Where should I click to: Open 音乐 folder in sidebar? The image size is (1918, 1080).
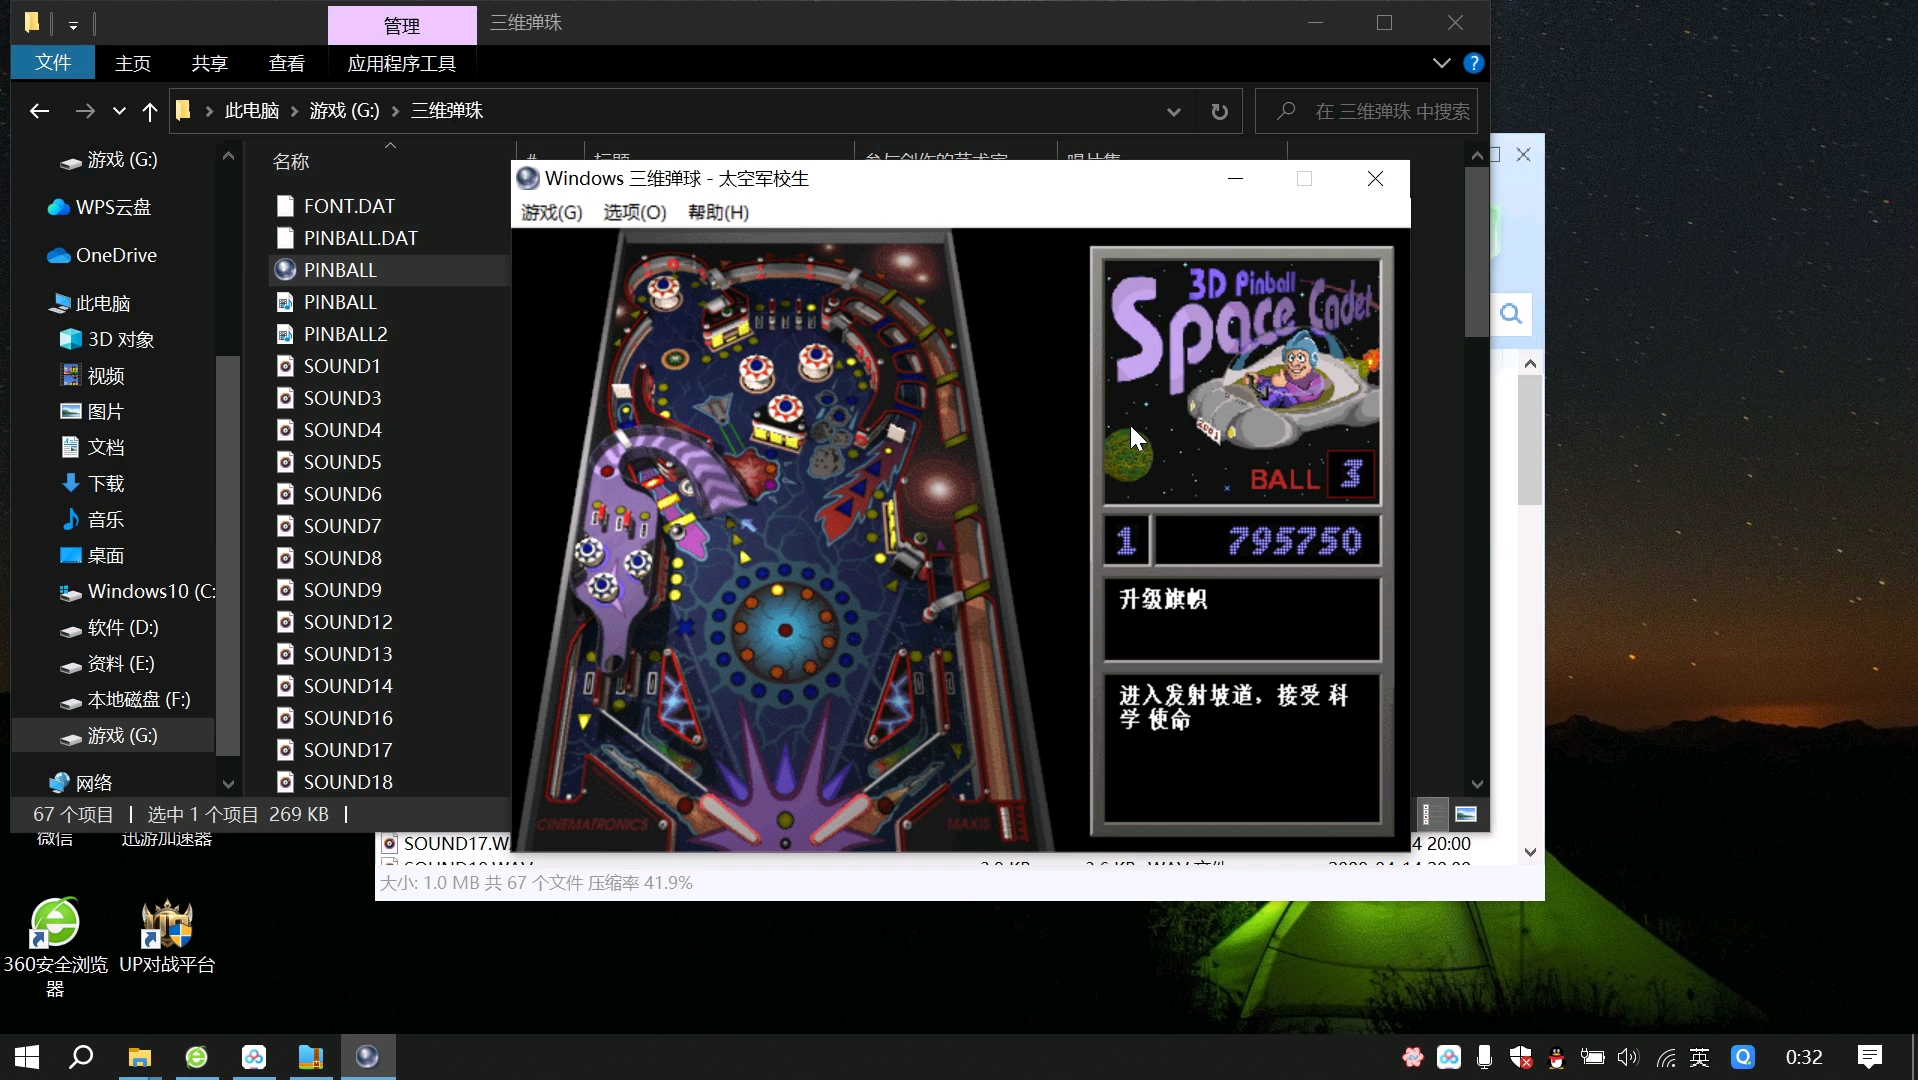[93, 519]
